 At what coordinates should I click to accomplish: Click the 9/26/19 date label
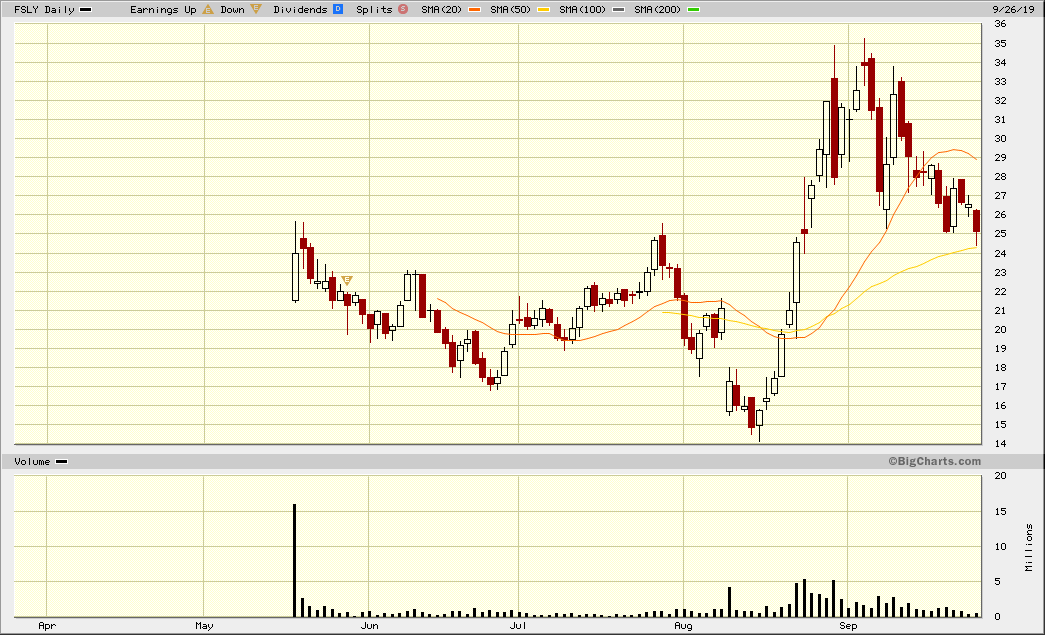(x=1013, y=9)
